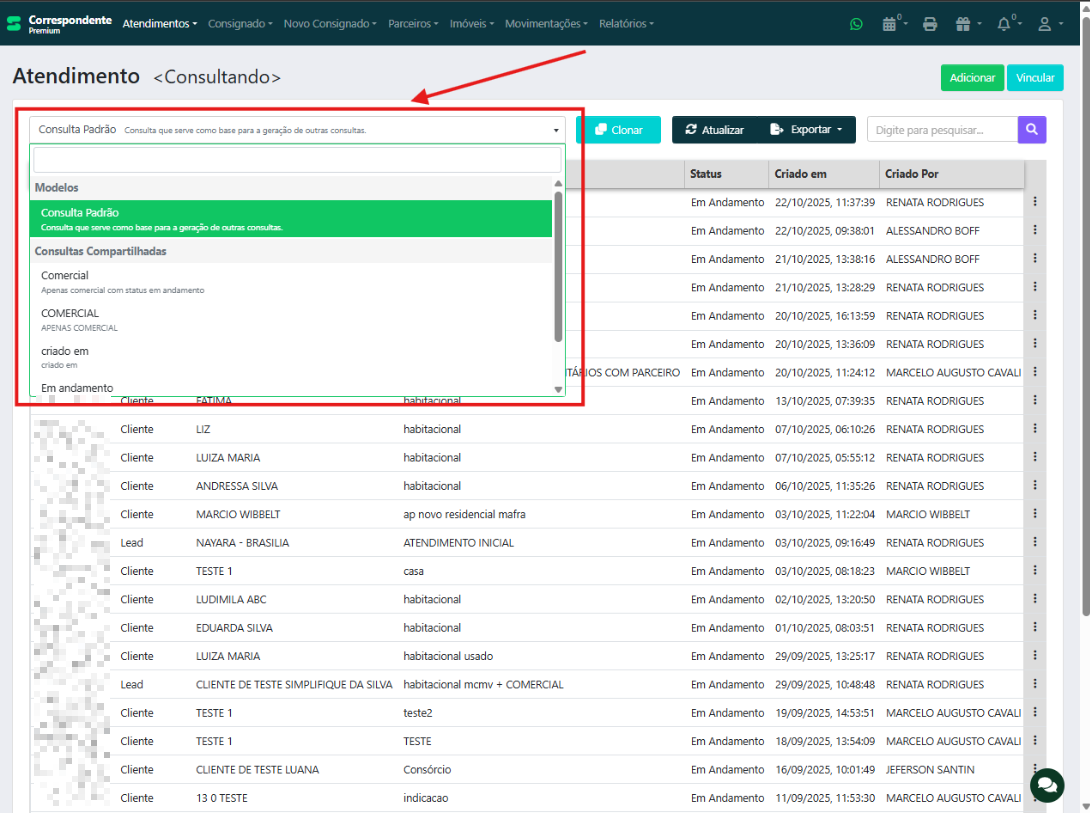
Task: Click the Clonar button
Action: [x=618, y=130]
